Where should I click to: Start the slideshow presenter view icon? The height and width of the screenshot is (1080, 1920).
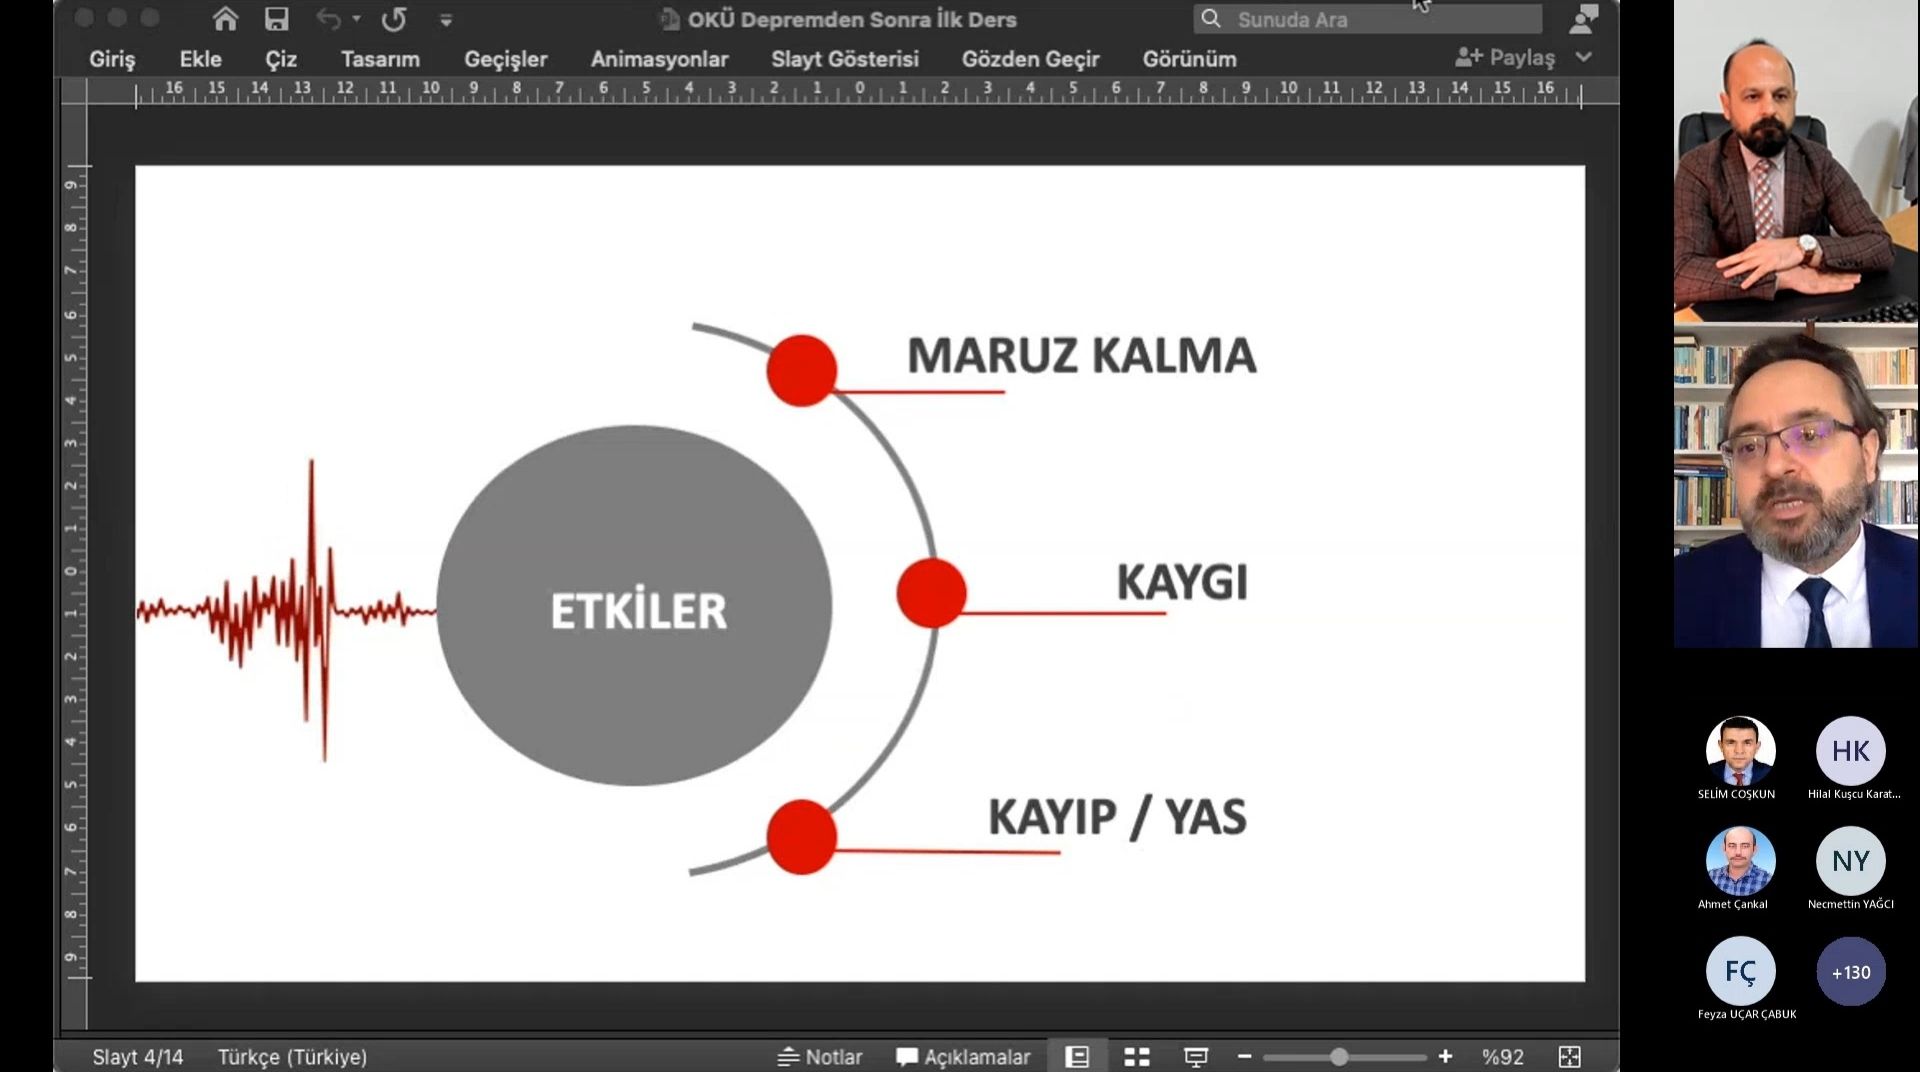coord(1196,1057)
